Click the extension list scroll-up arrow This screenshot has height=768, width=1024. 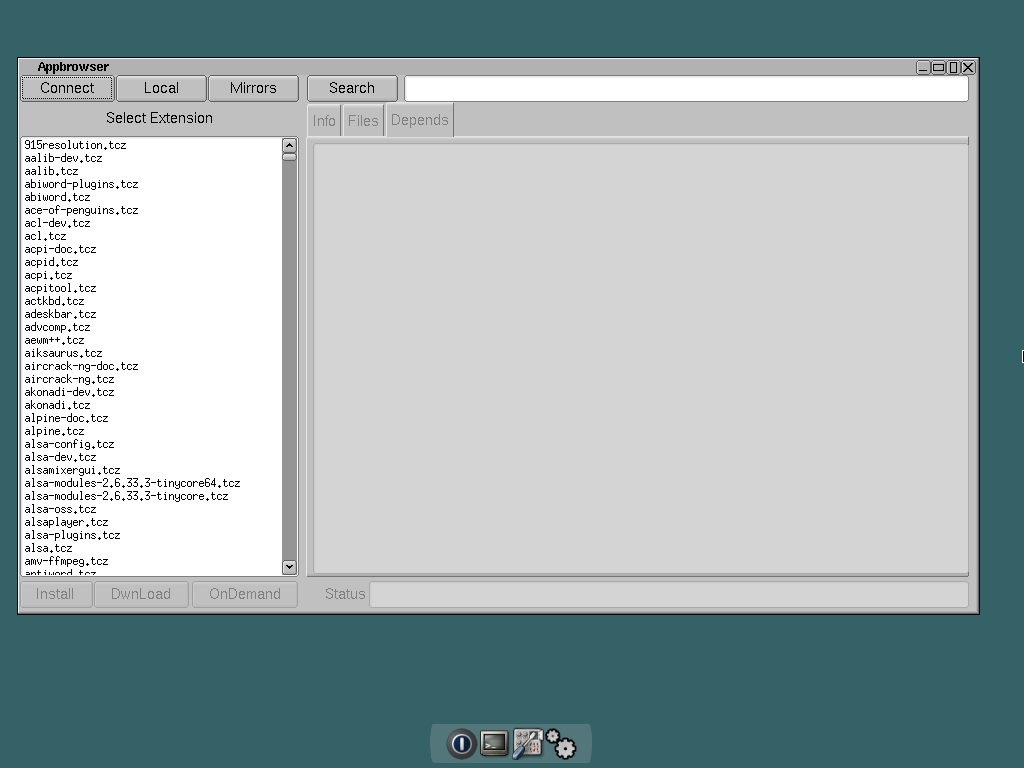click(x=289, y=145)
